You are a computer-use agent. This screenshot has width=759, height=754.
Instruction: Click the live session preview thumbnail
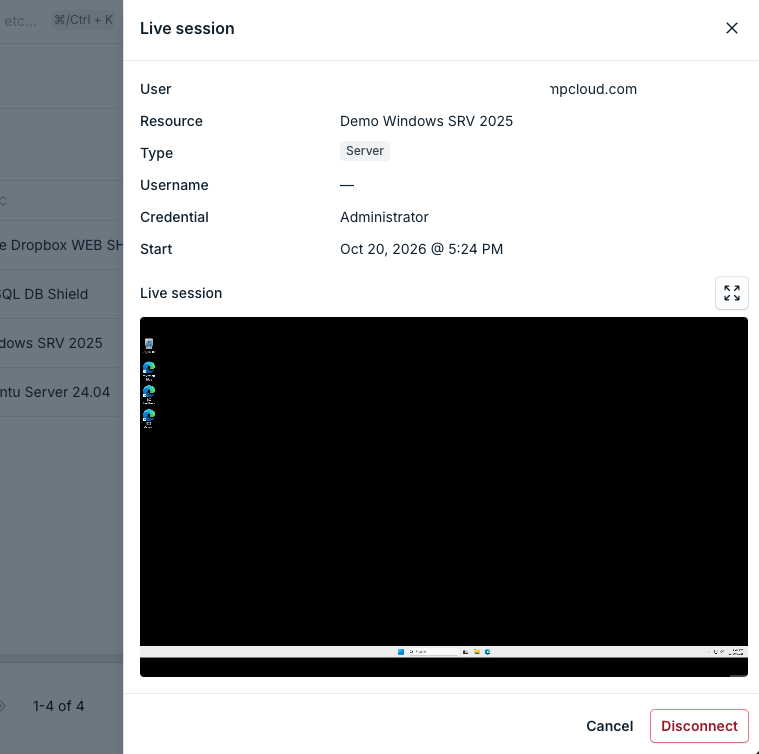(443, 497)
